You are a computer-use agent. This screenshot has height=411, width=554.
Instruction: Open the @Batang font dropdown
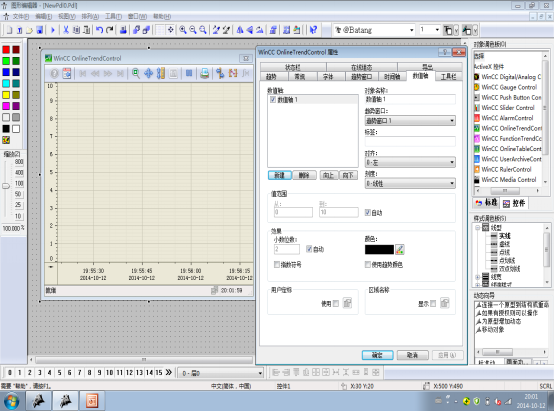tap(411, 30)
